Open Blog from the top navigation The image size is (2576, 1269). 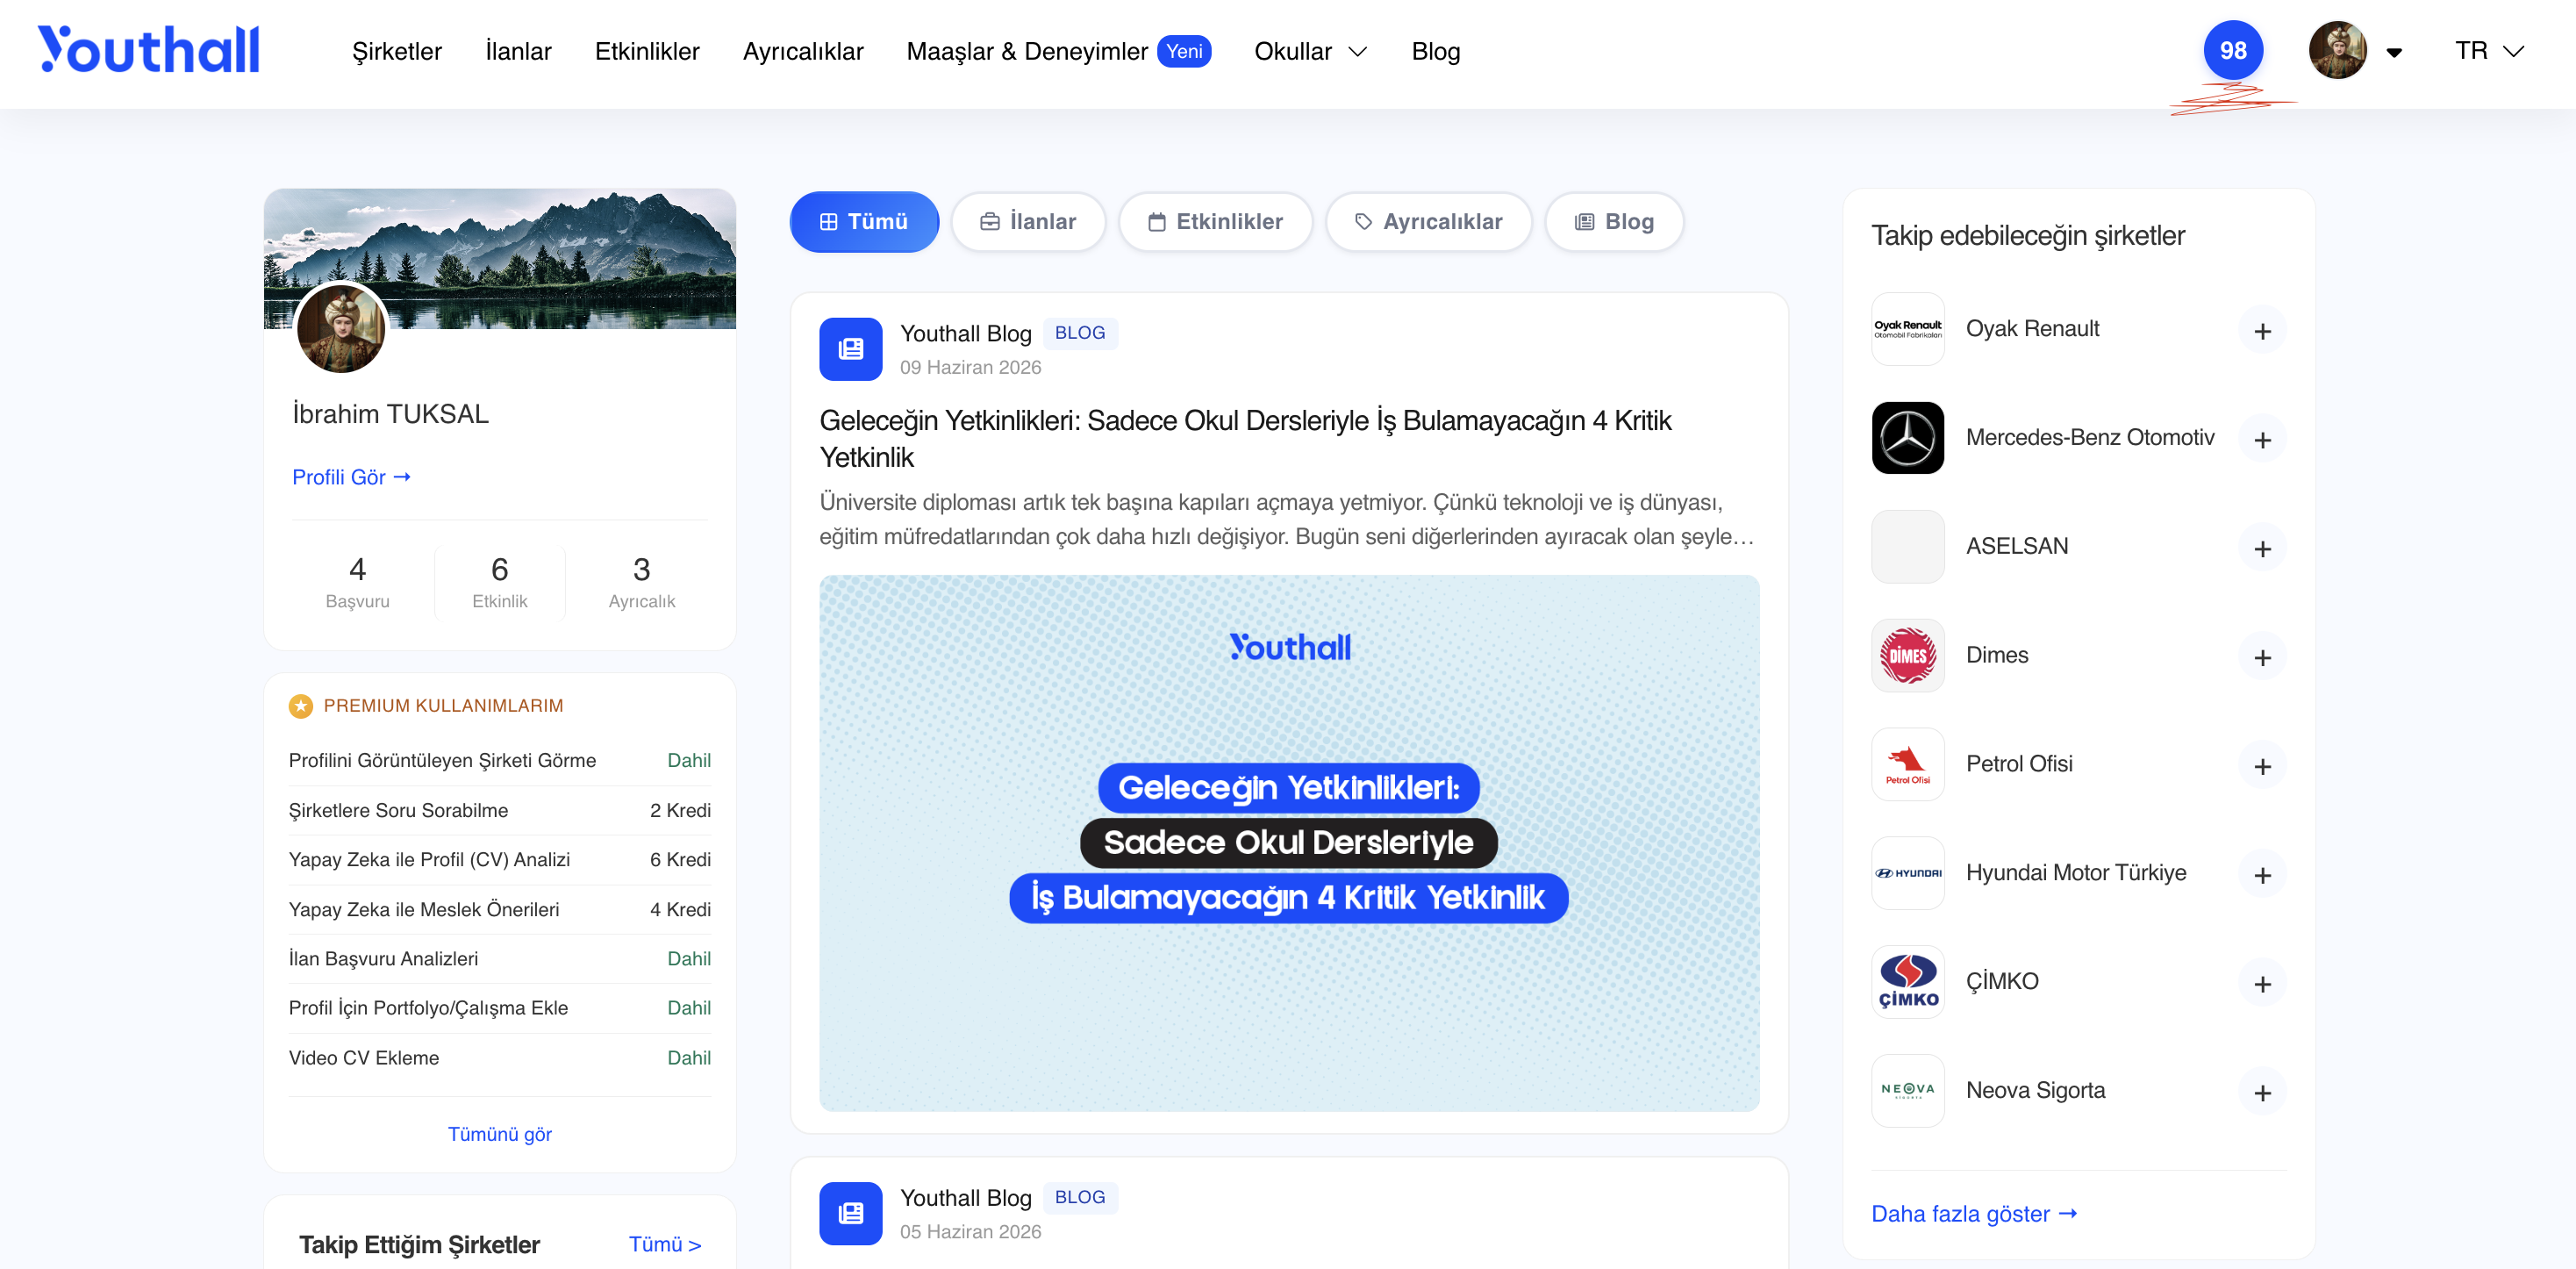pyautogui.click(x=1435, y=51)
